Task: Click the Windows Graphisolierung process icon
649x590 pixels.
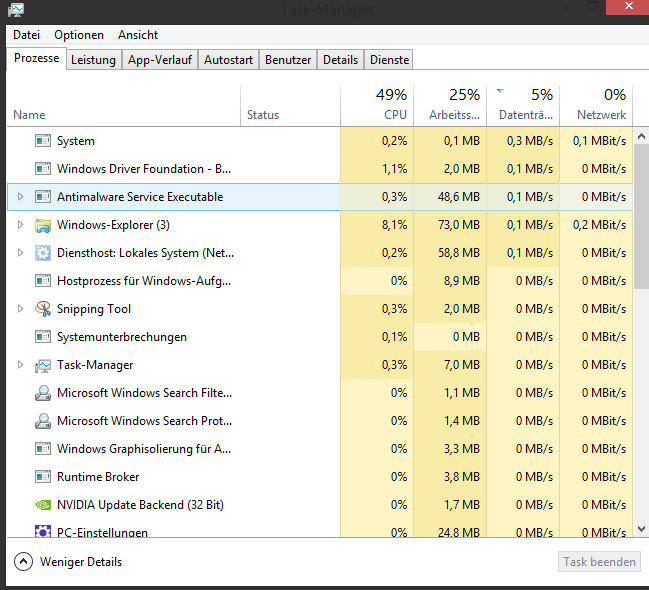Action: [43, 449]
